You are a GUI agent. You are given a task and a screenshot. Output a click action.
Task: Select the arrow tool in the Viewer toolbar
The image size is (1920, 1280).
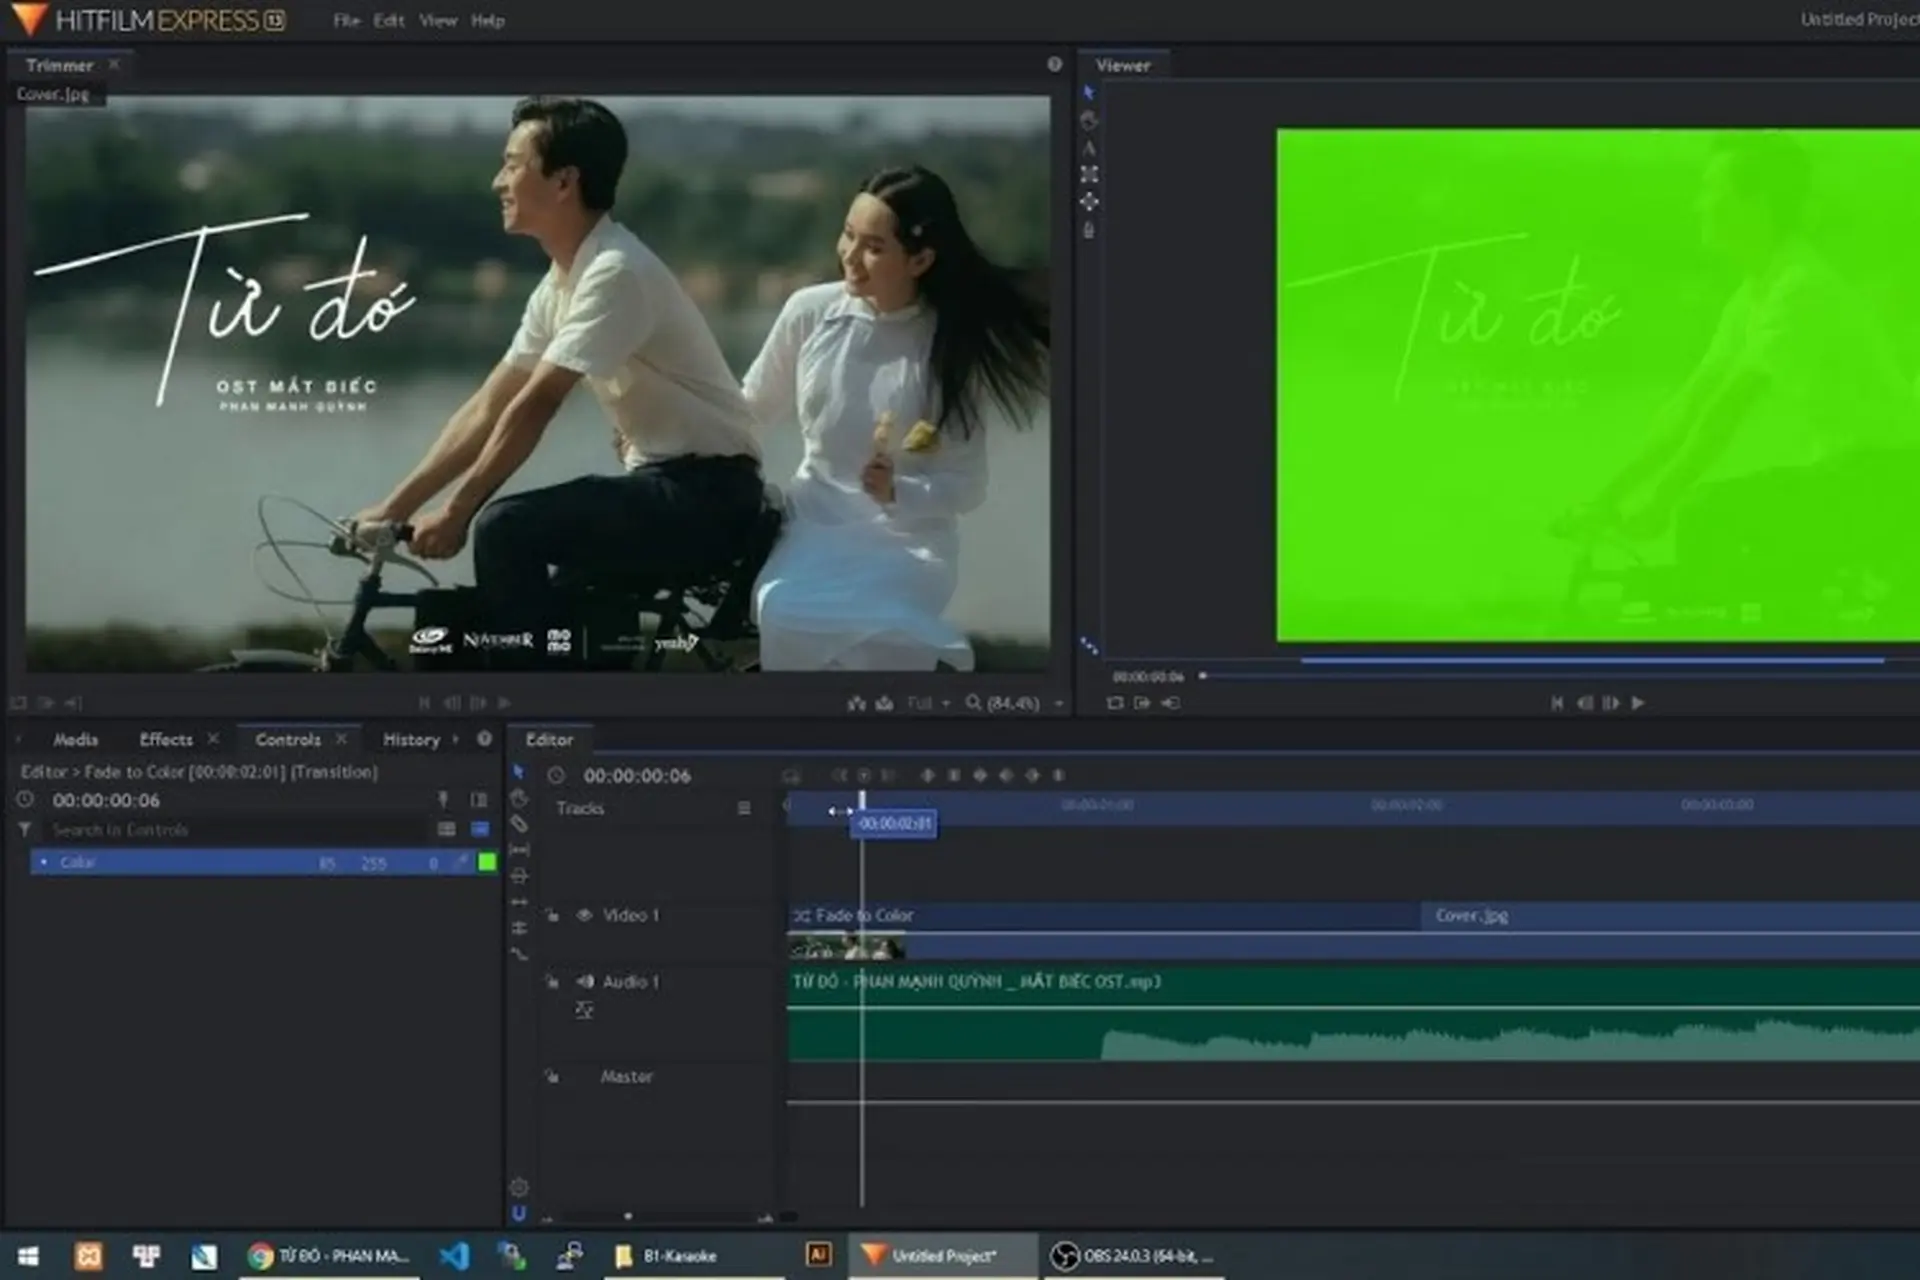click(1089, 92)
